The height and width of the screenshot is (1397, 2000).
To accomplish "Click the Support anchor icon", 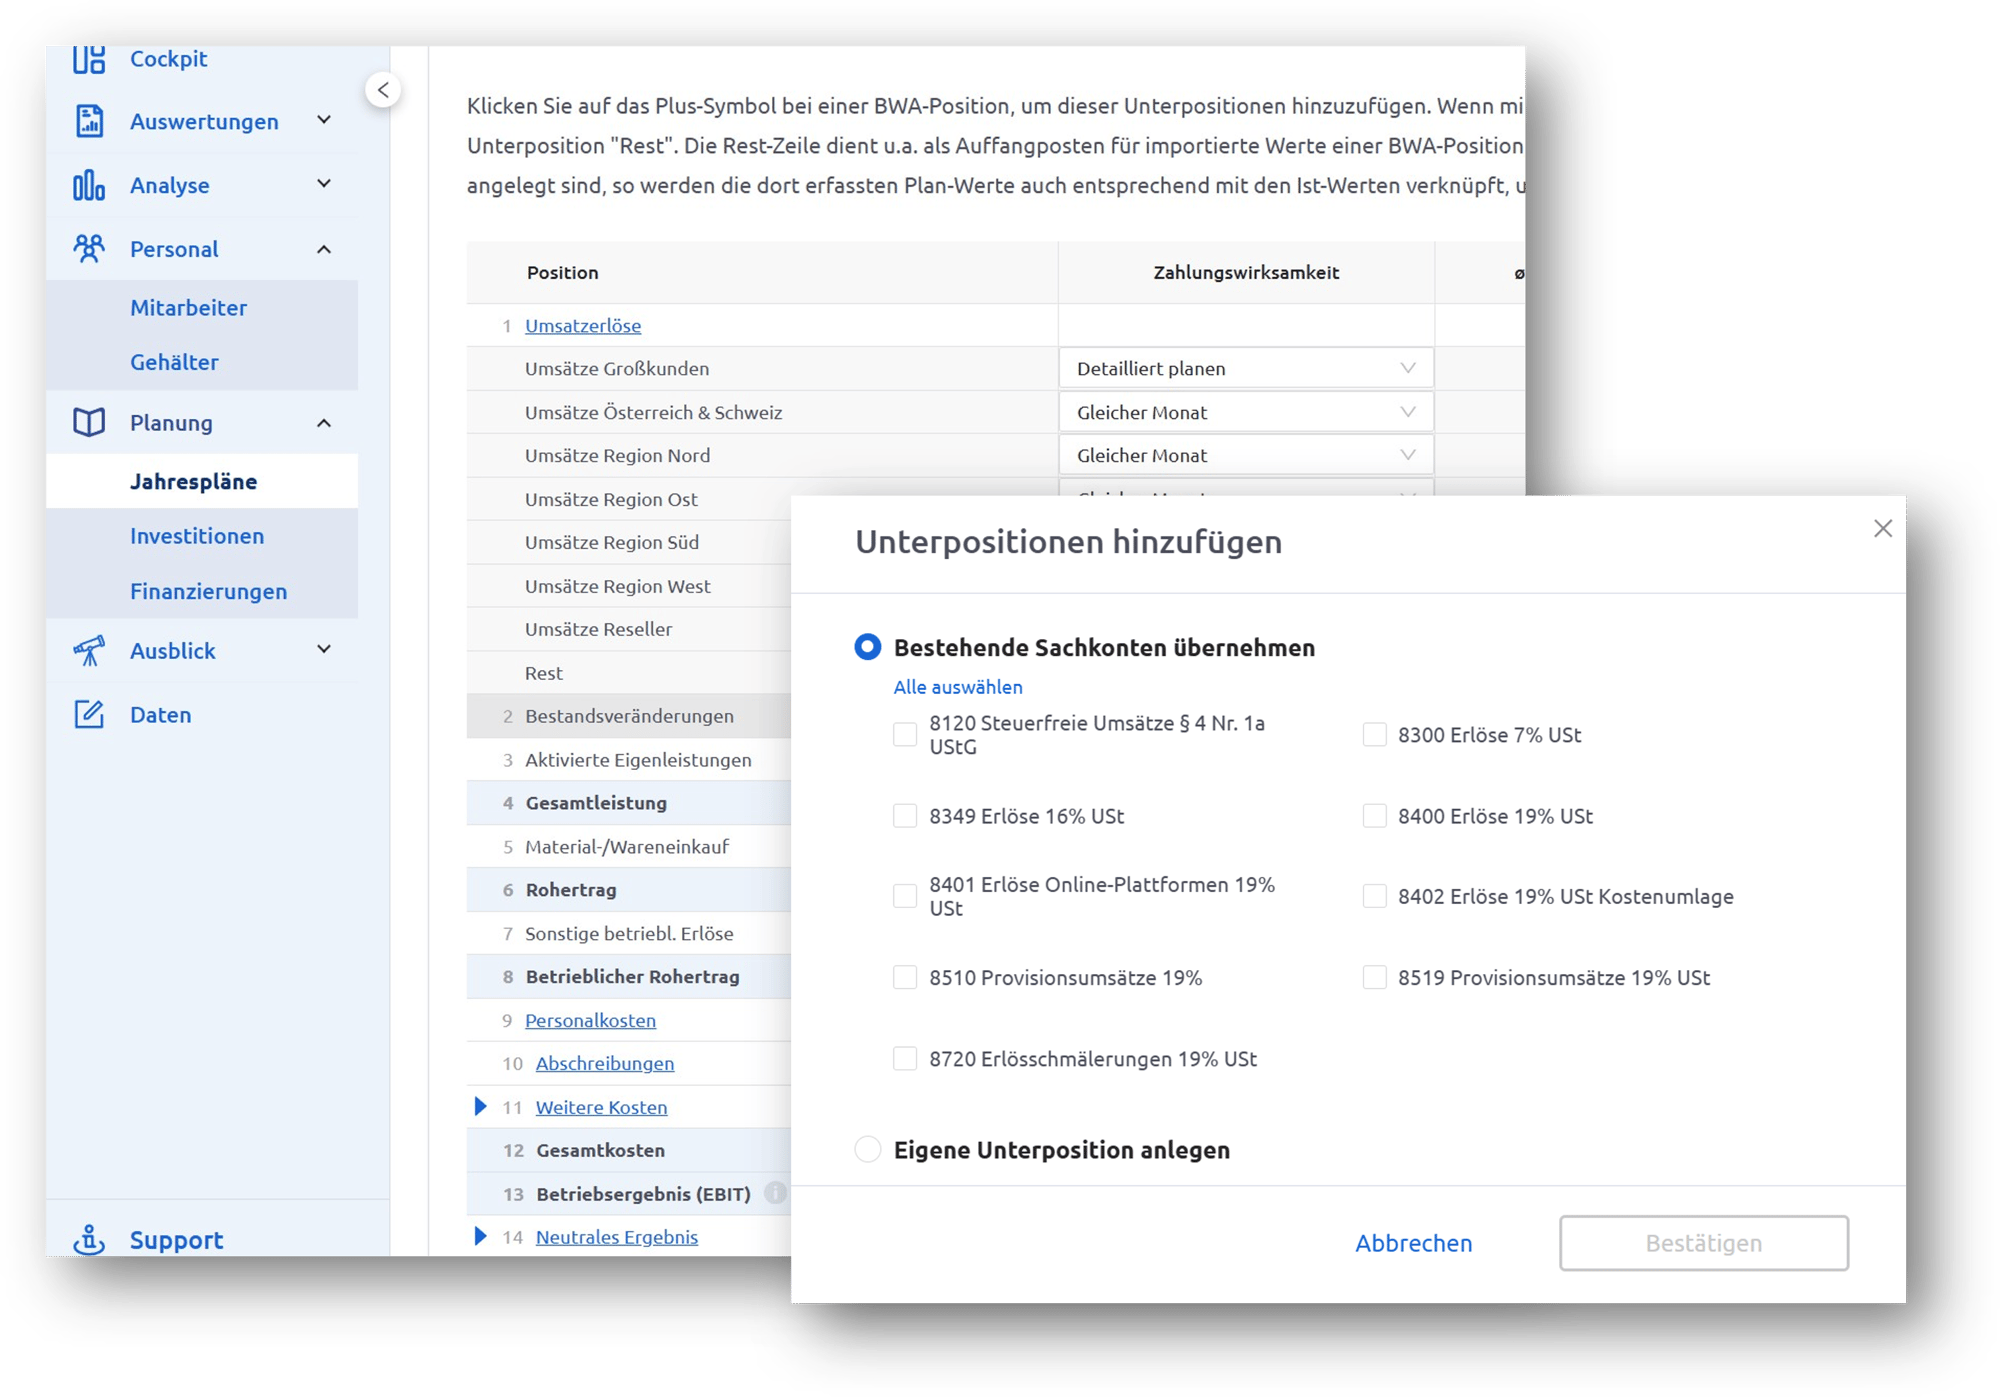I will (x=89, y=1240).
